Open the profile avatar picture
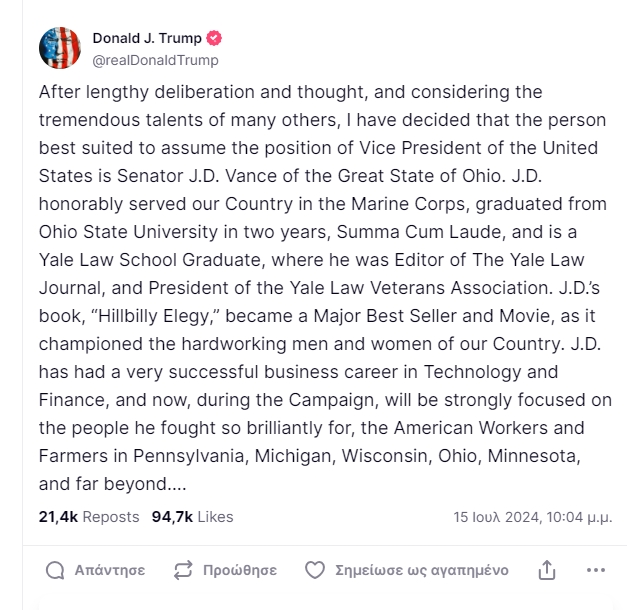The width and height of the screenshot is (627, 610). click(x=59, y=48)
